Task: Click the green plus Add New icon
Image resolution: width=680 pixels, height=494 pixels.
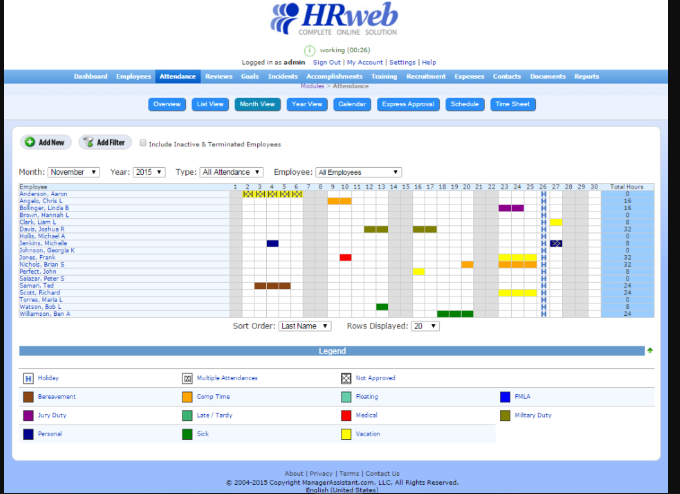Action: pos(29,142)
